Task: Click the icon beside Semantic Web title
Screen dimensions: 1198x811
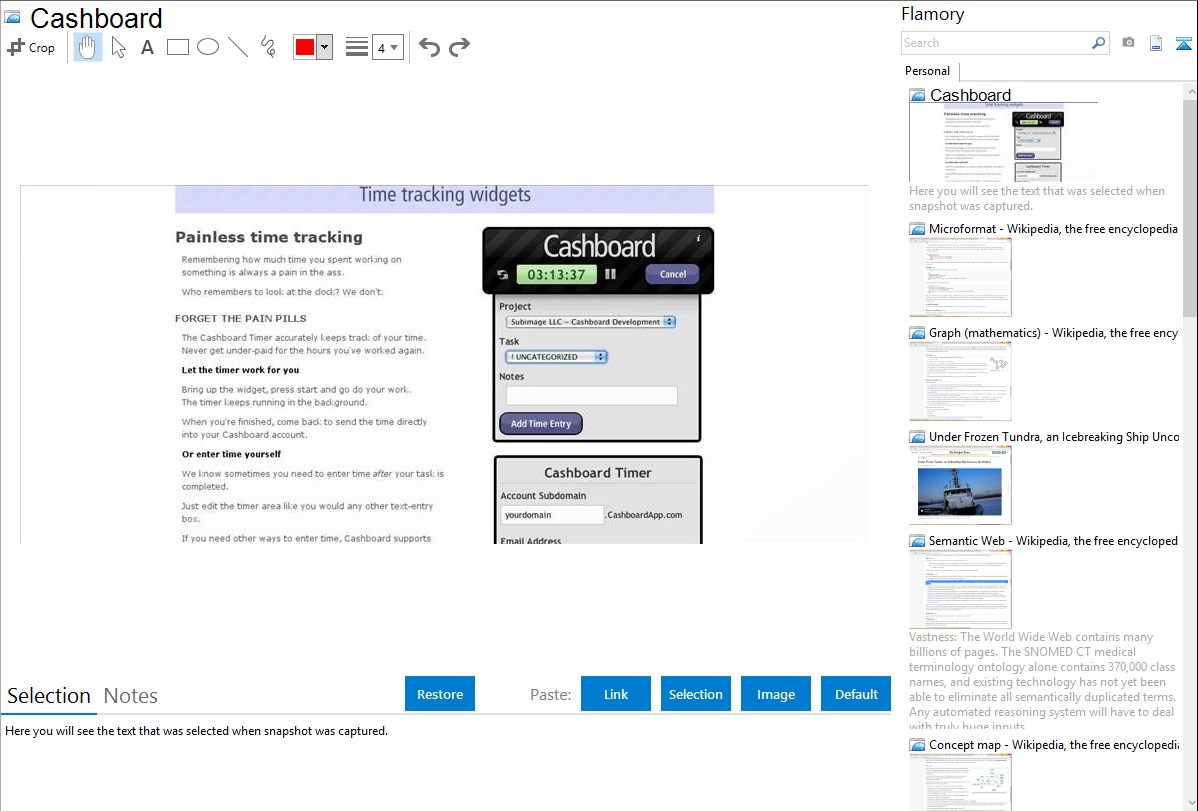Action: point(917,541)
